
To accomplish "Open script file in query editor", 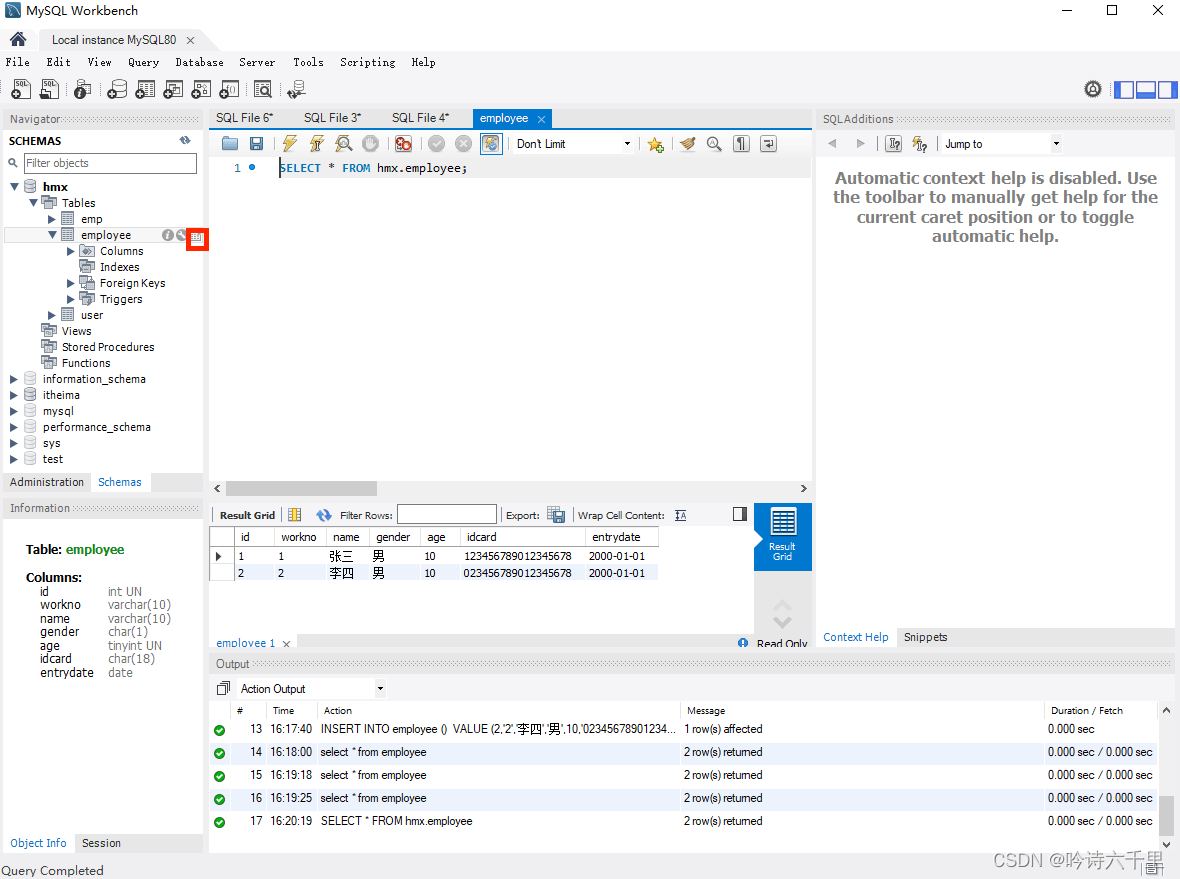I will point(230,144).
